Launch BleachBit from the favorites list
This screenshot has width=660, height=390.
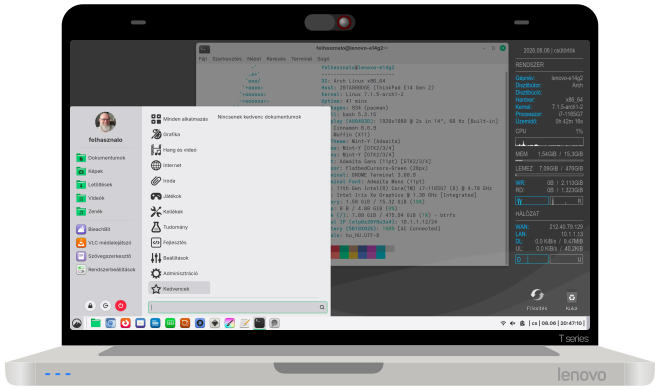coord(93,229)
